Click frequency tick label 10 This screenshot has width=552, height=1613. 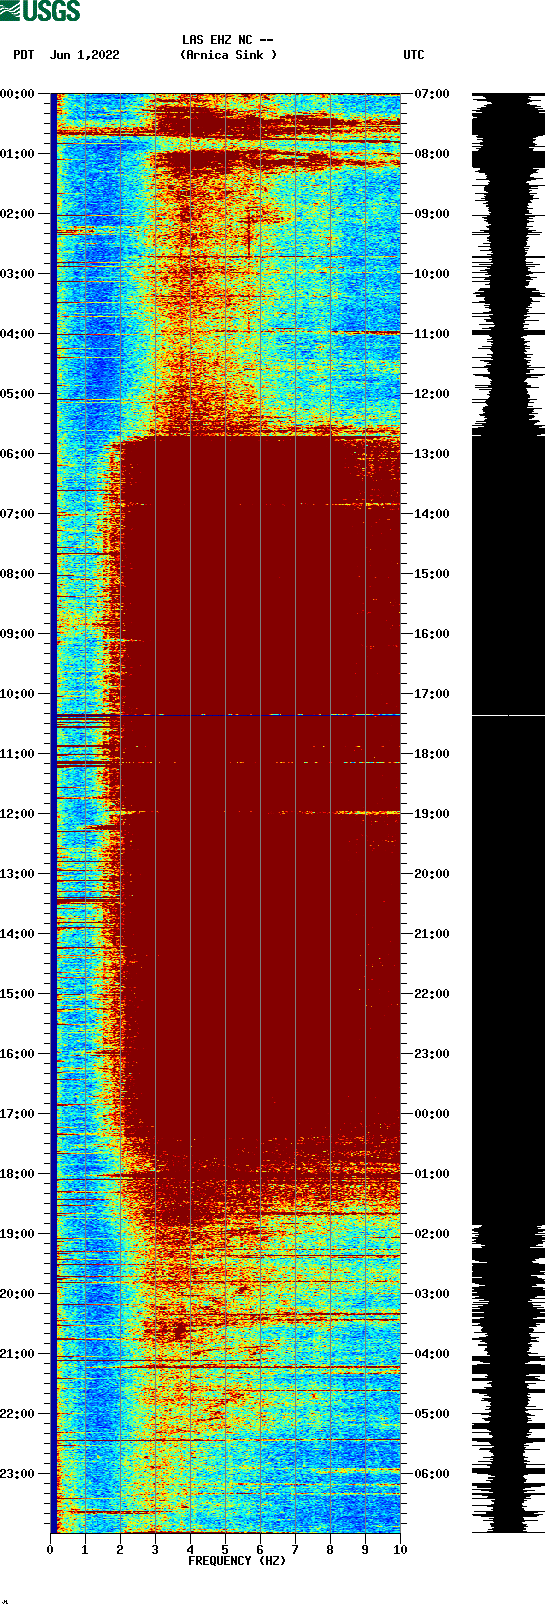[x=400, y=1550]
